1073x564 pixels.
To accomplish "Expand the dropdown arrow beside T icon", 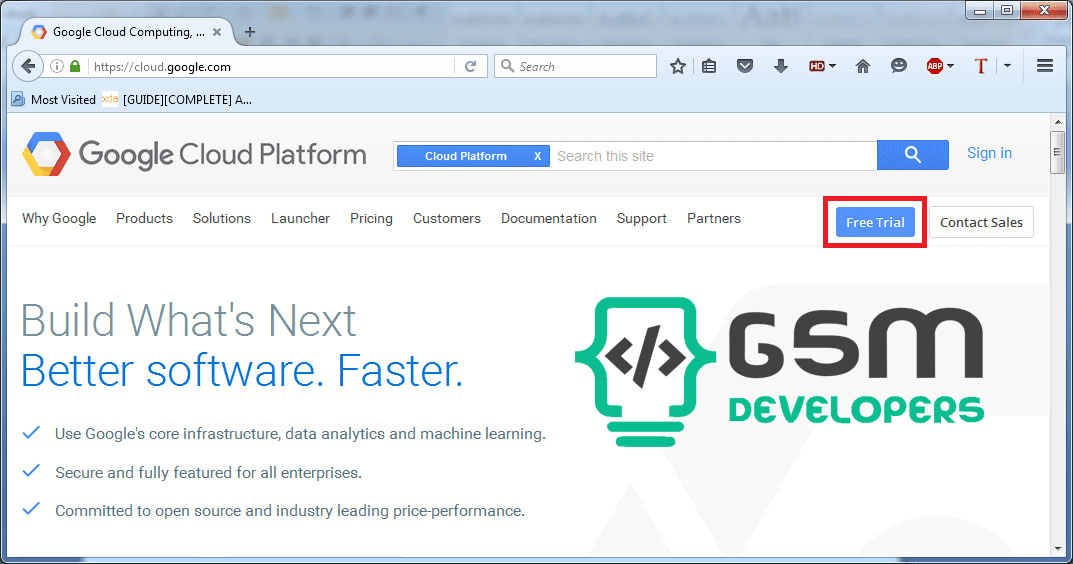I will click(1007, 66).
